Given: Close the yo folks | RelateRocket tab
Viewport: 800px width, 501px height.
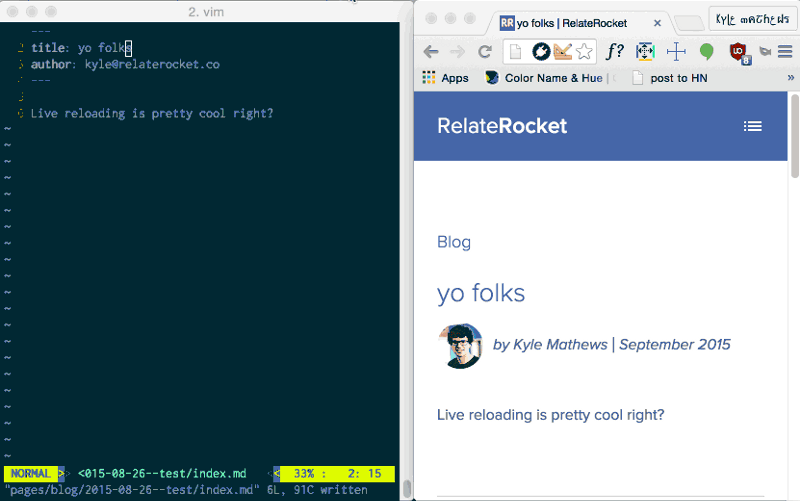Looking at the screenshot, I should (657, 23).
